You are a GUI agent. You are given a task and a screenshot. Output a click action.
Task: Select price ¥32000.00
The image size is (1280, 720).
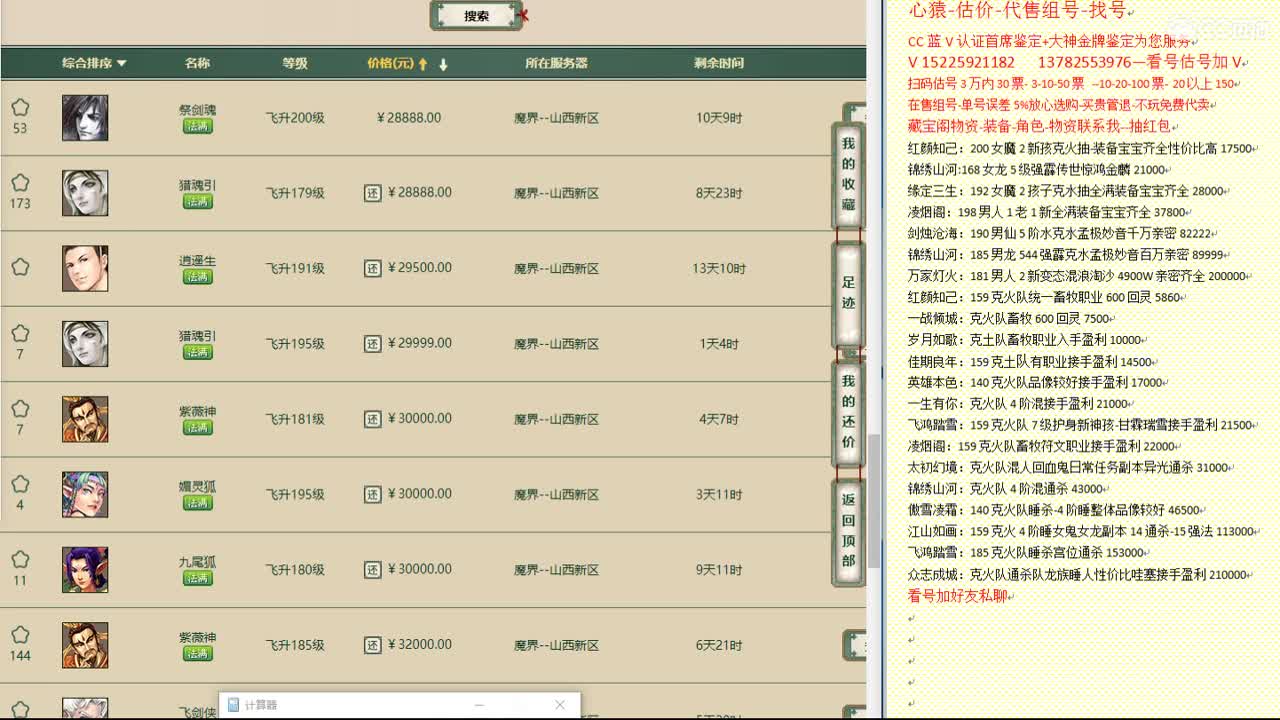pyautogui.click(x=420, y=645)
